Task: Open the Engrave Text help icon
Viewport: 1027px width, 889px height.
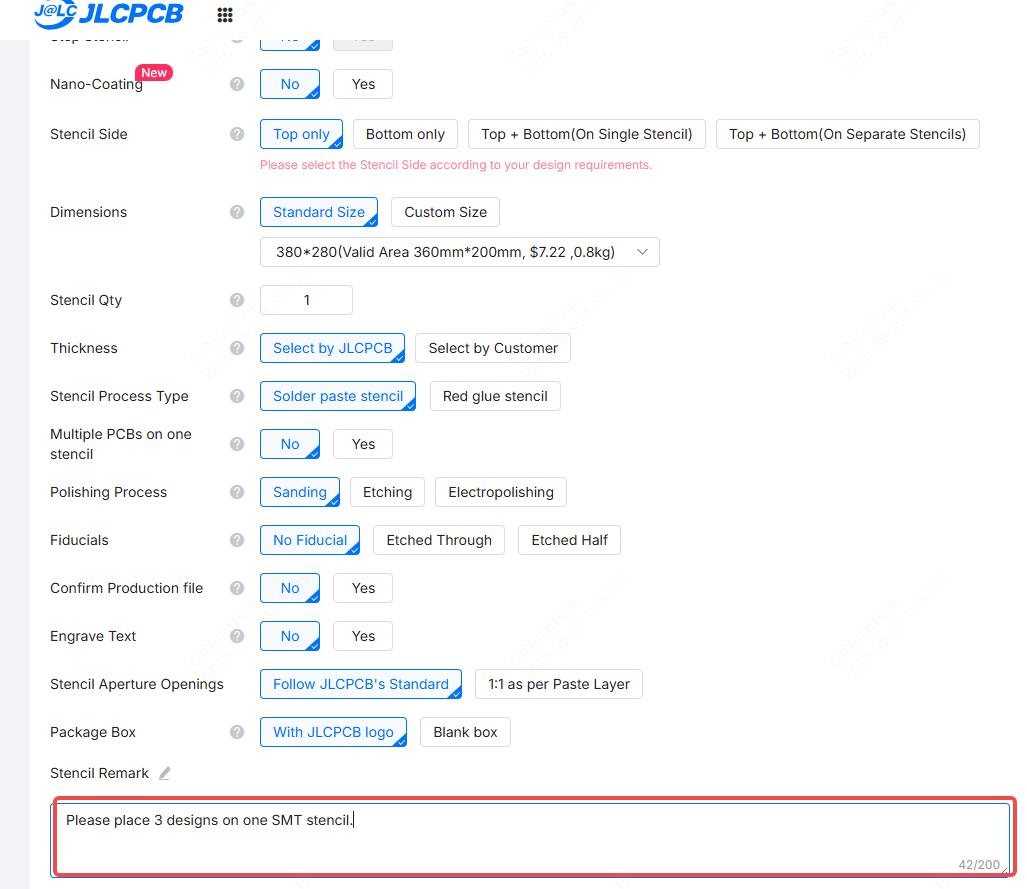Action: click(237, 636)
